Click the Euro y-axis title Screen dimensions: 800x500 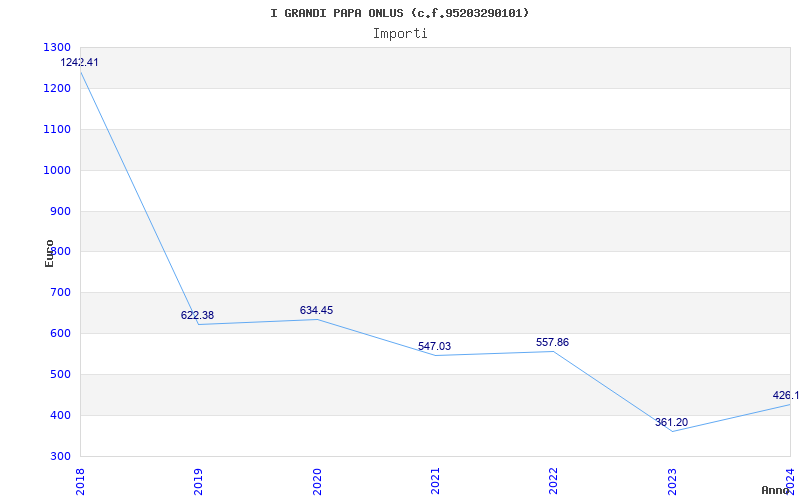49,253
